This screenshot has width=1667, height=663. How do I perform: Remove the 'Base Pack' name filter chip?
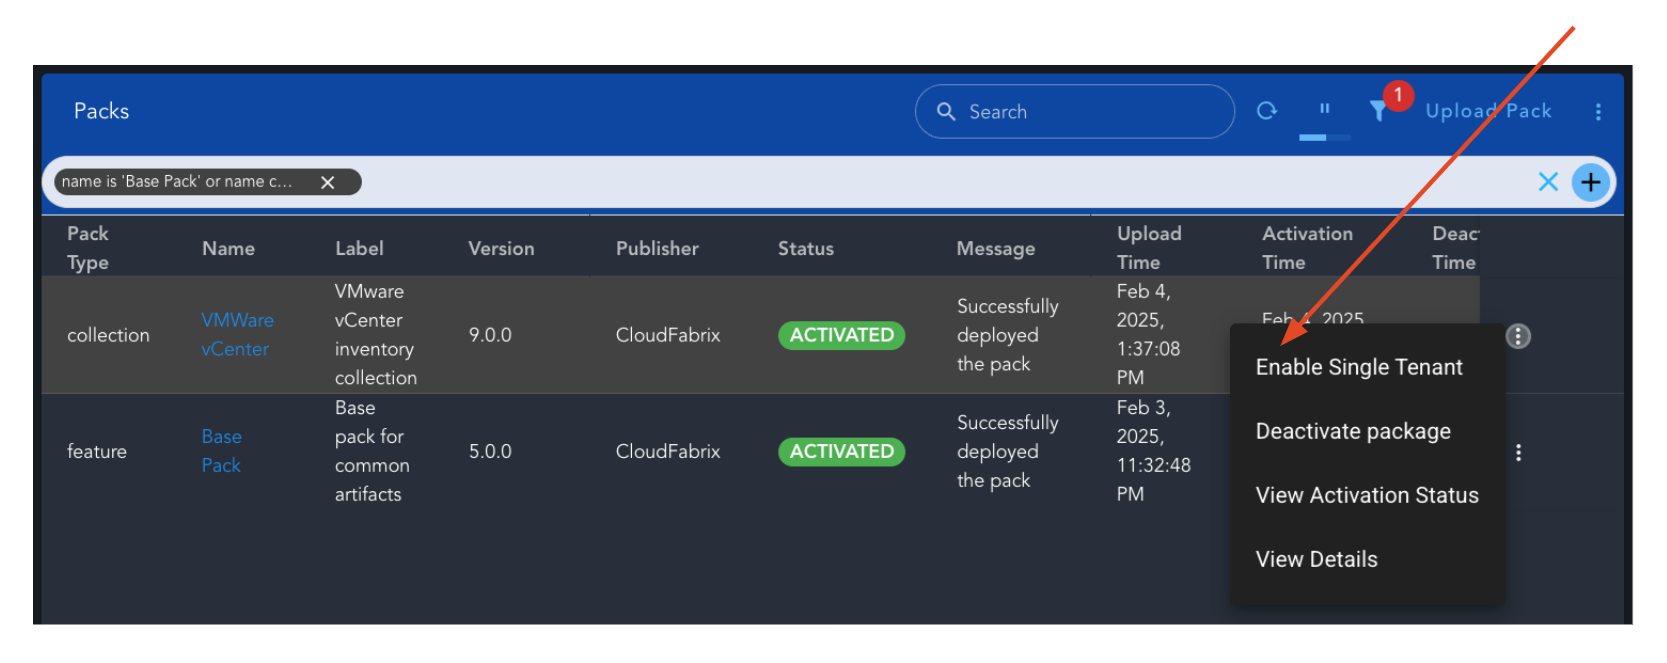coord(327,182)
